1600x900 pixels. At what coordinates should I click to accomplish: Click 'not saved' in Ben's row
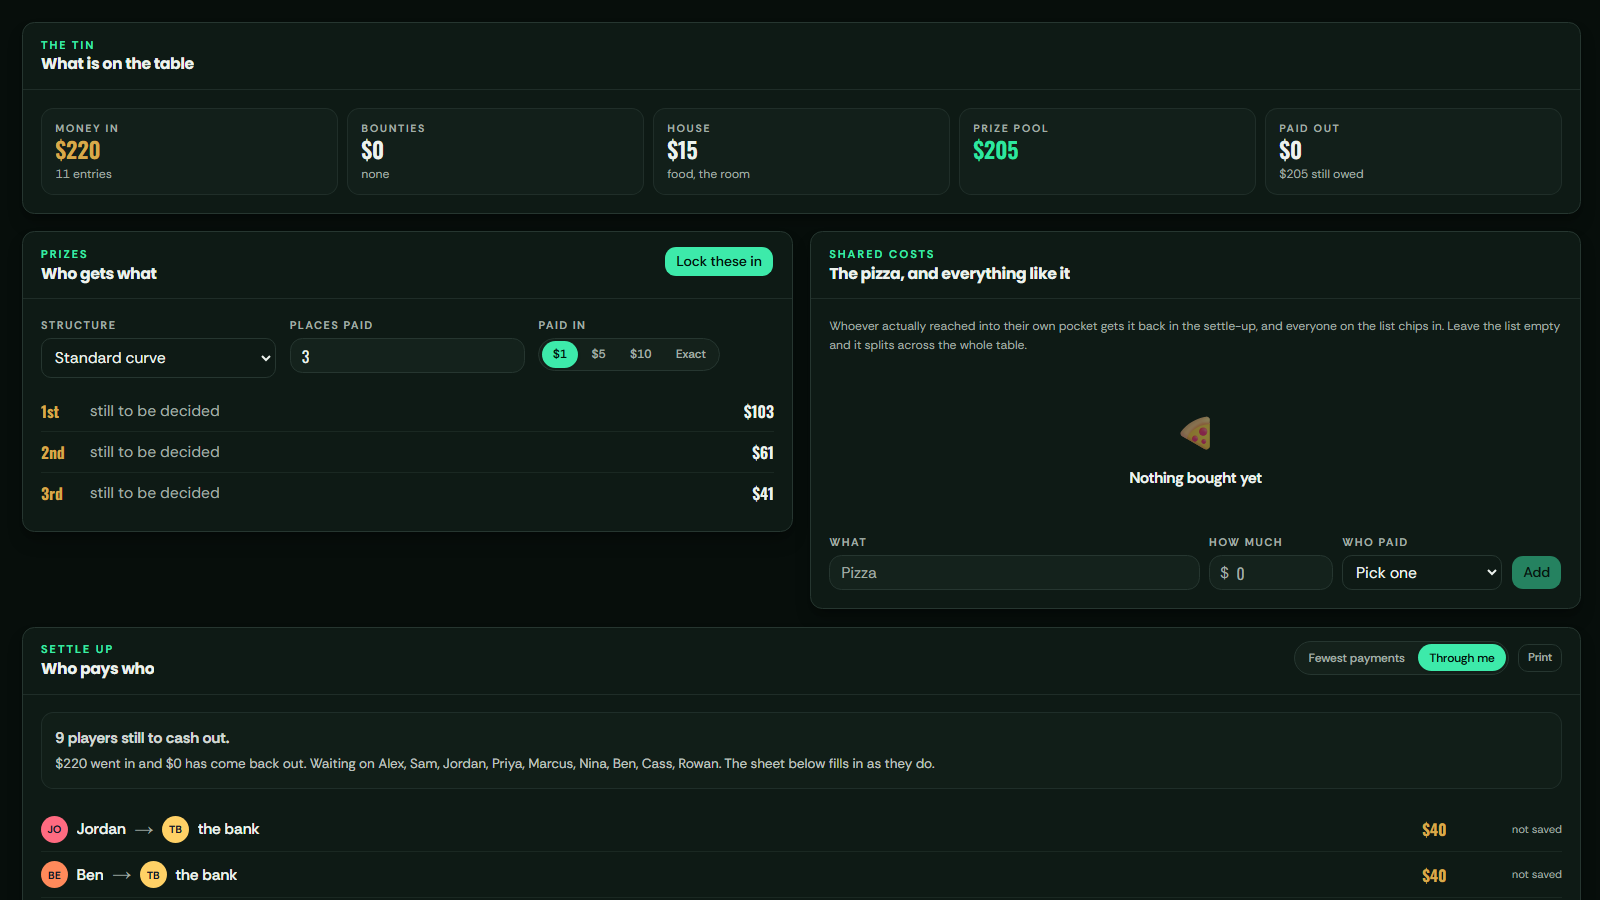click(1536, 874)
